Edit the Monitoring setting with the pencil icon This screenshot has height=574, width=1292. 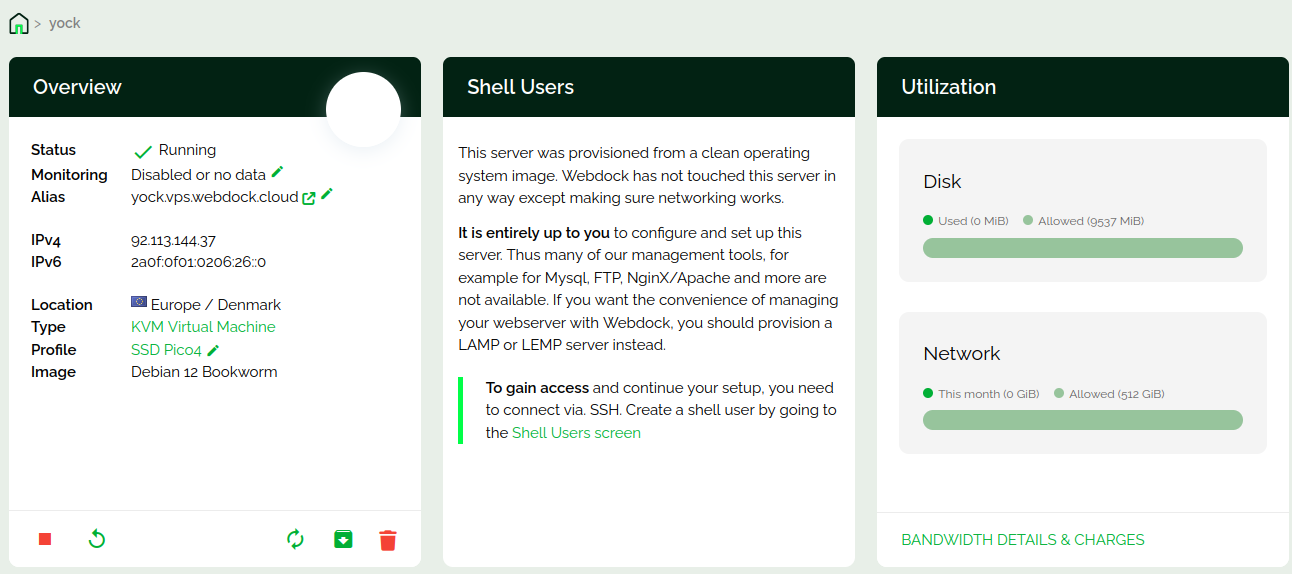tap(278, 173)
